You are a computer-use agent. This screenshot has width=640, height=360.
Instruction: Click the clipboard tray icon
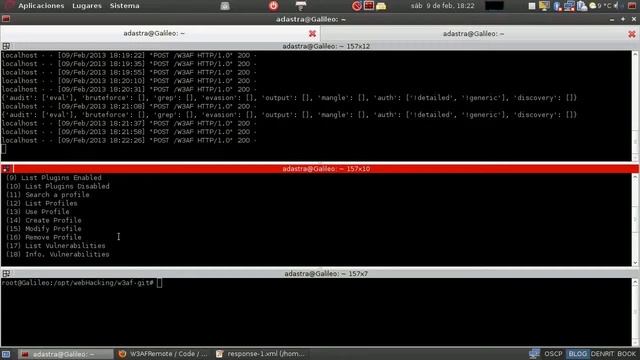coord(582,6)
